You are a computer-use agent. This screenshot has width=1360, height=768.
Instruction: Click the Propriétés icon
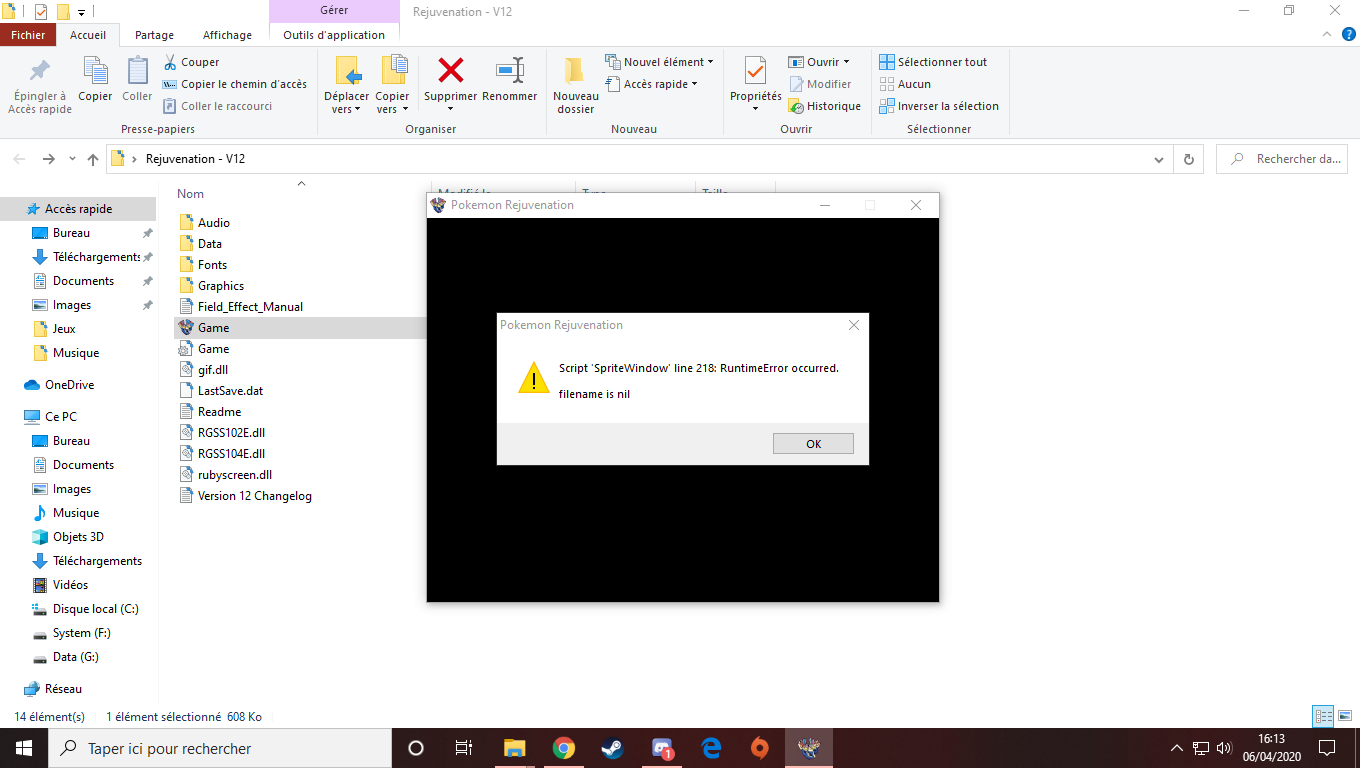[755, 71]
